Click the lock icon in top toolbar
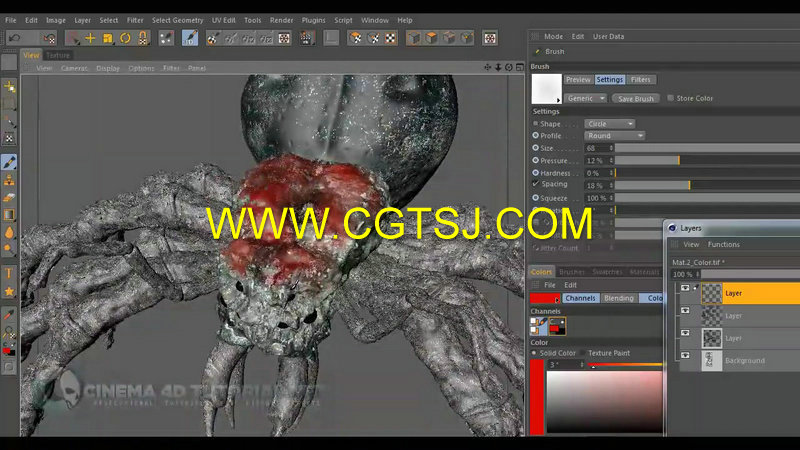The image size is (800, 450). (x=143, y=38)
